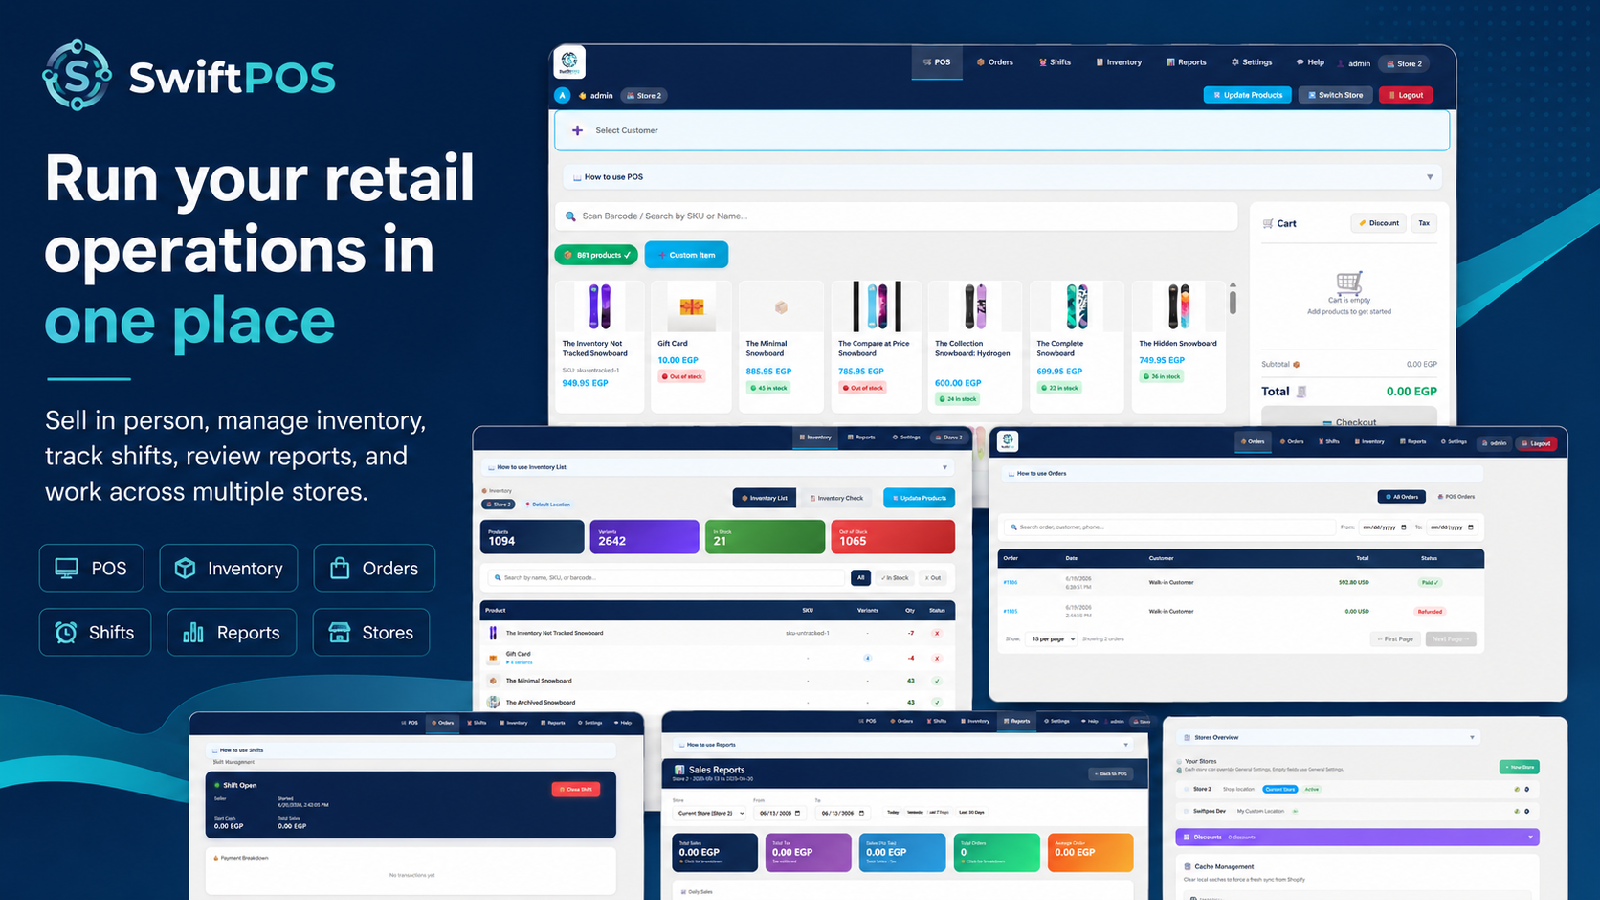Image resolution: width=1600 pixels, height=900 pixels.
Task: Click 'Update Products' in the POS window header
Action: click(x=1247, y=95)
